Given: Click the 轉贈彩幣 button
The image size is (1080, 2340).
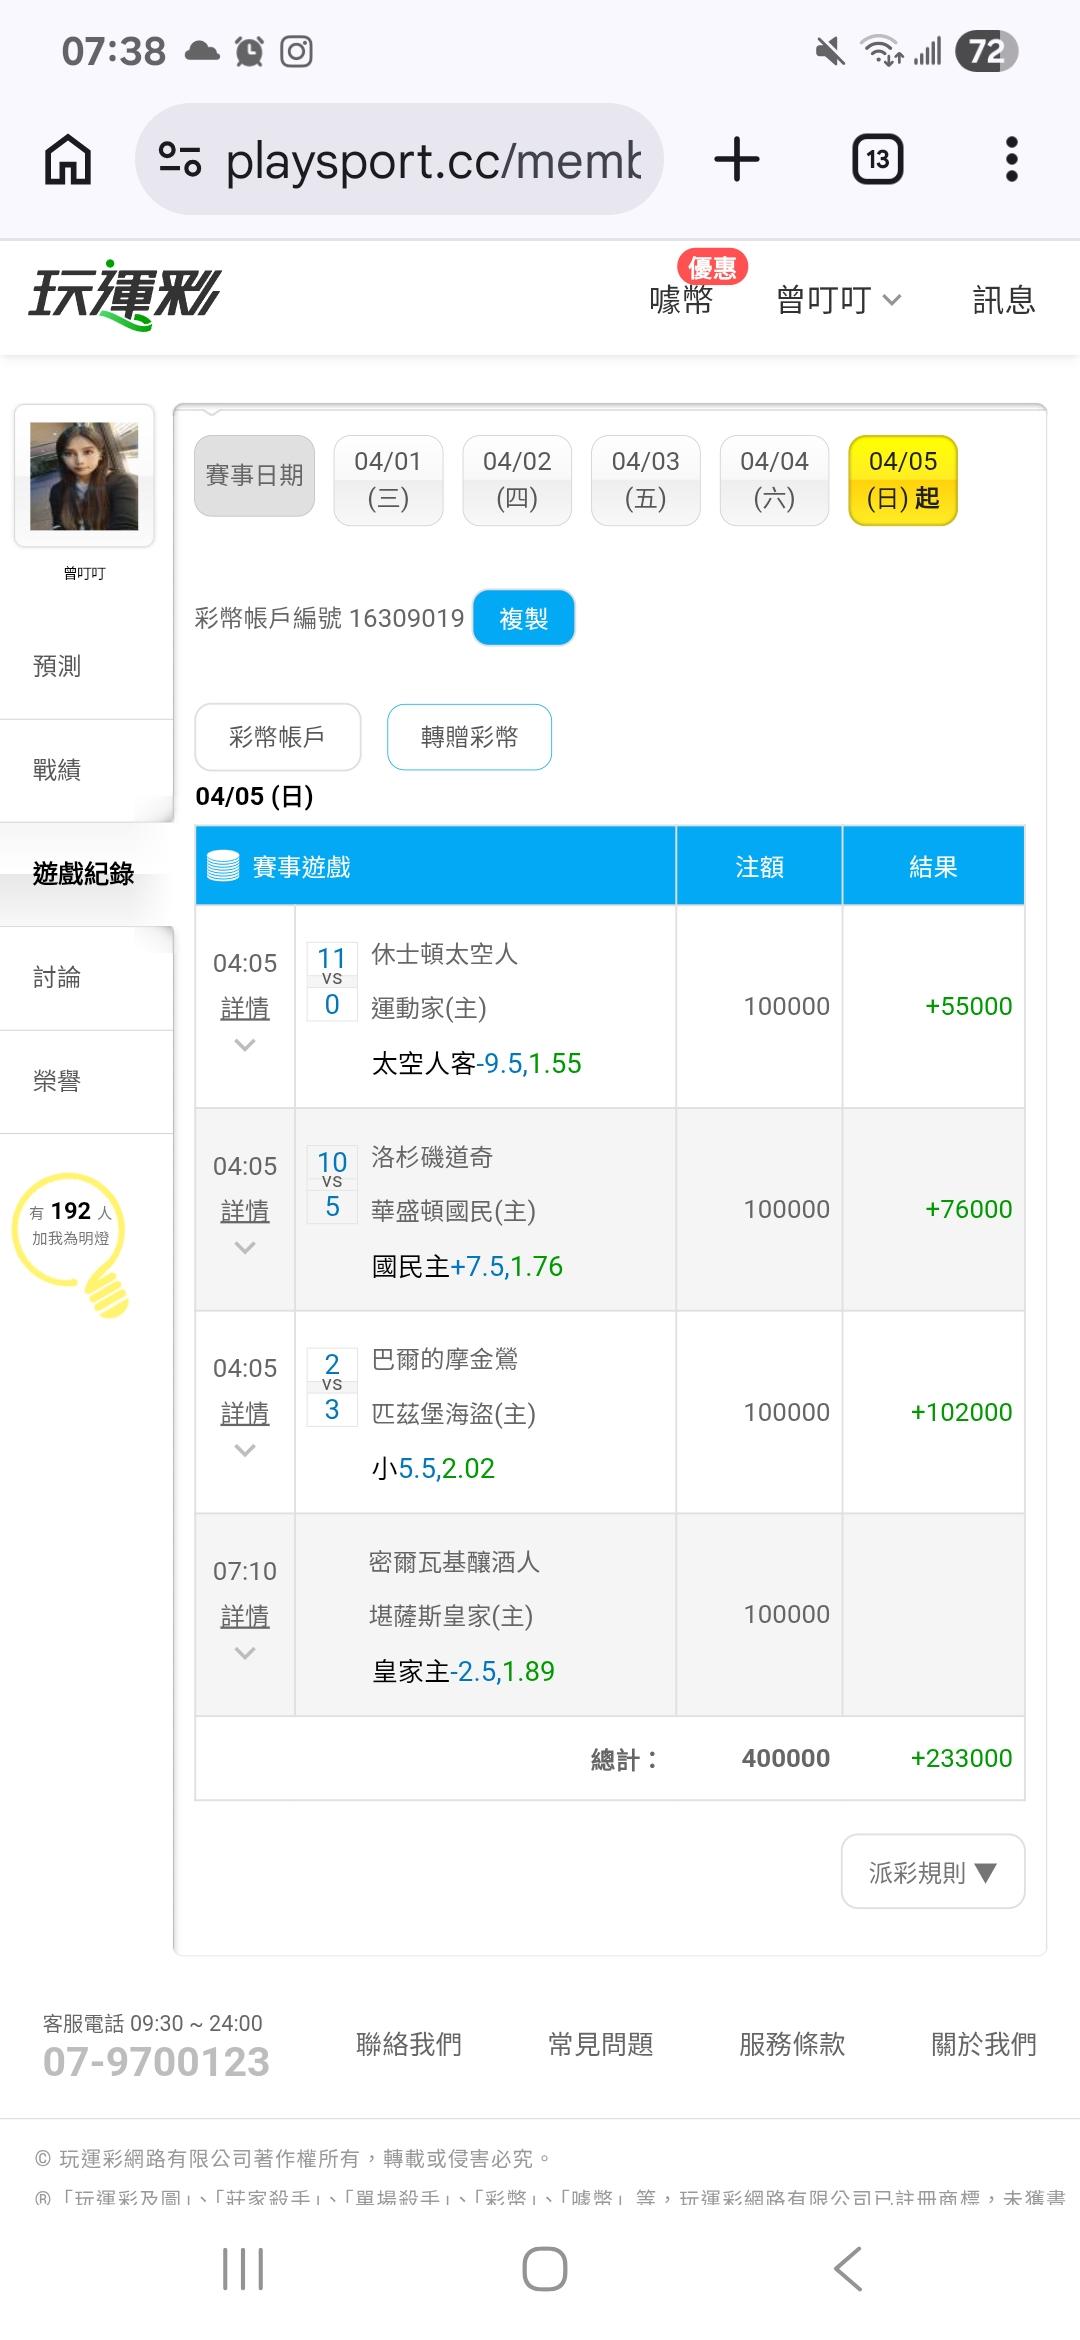Looking at the screenshot, I should 469,737.
